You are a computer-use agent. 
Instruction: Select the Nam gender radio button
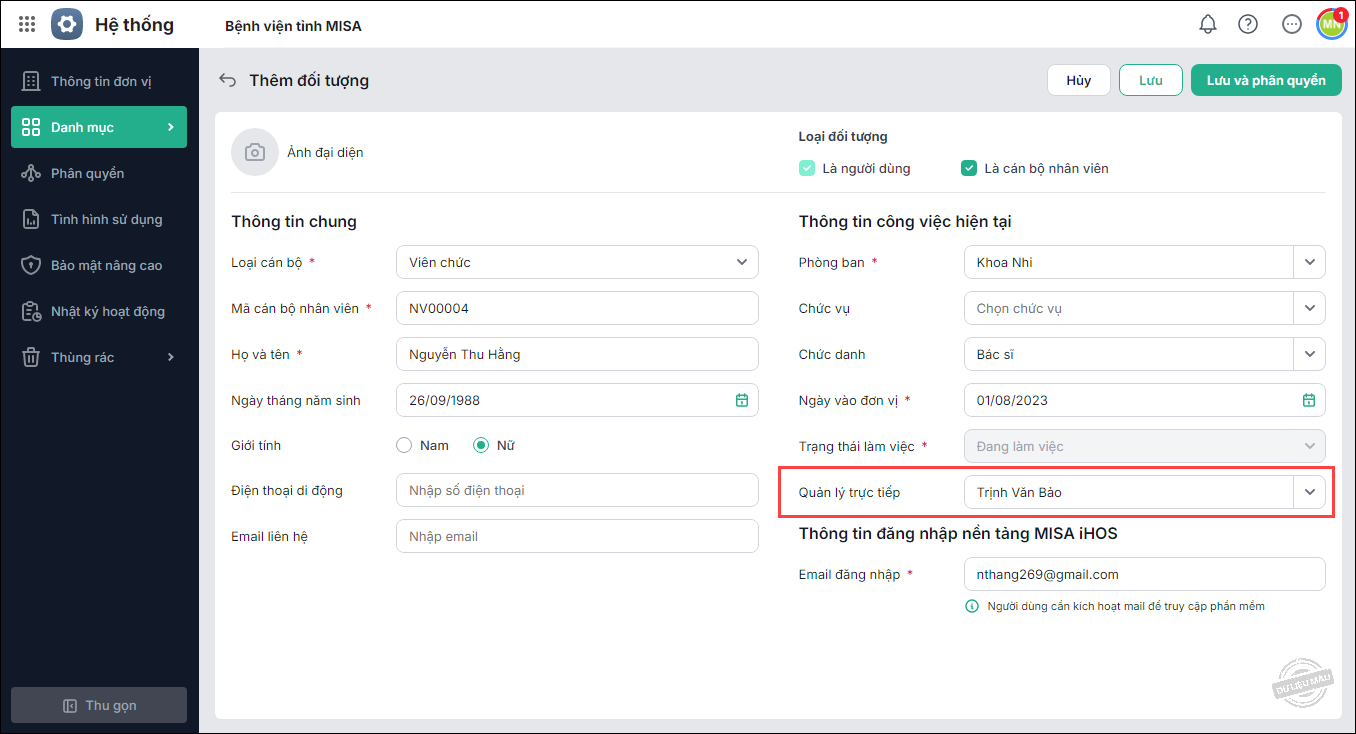pyautogui.click(x=404, y=445)
